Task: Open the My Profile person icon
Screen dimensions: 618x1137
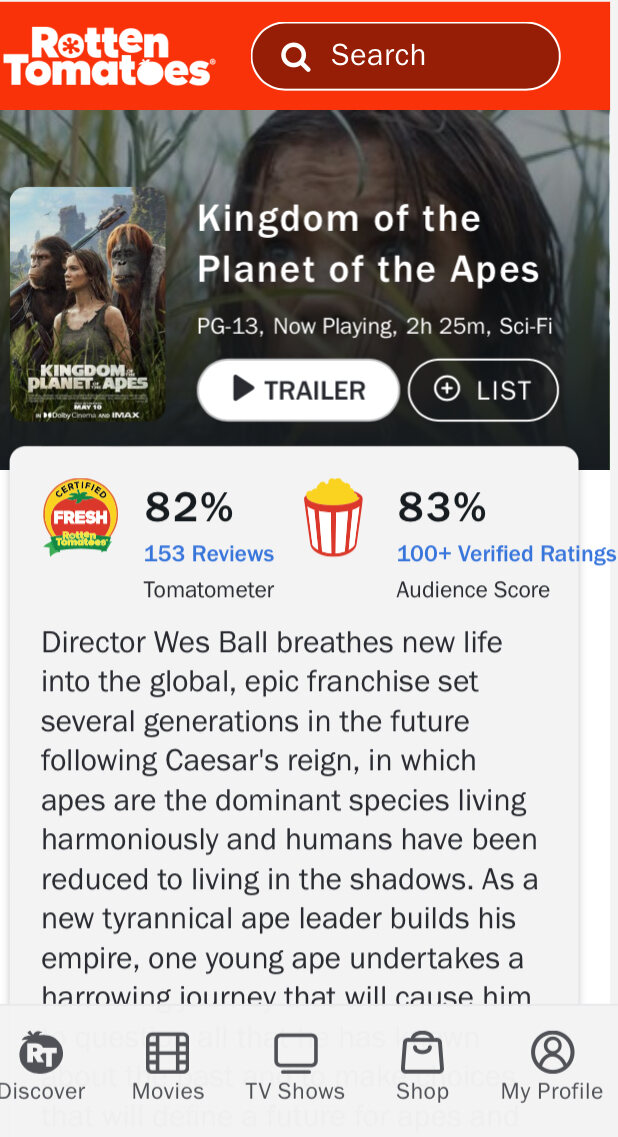Action: coord(552,1052)
